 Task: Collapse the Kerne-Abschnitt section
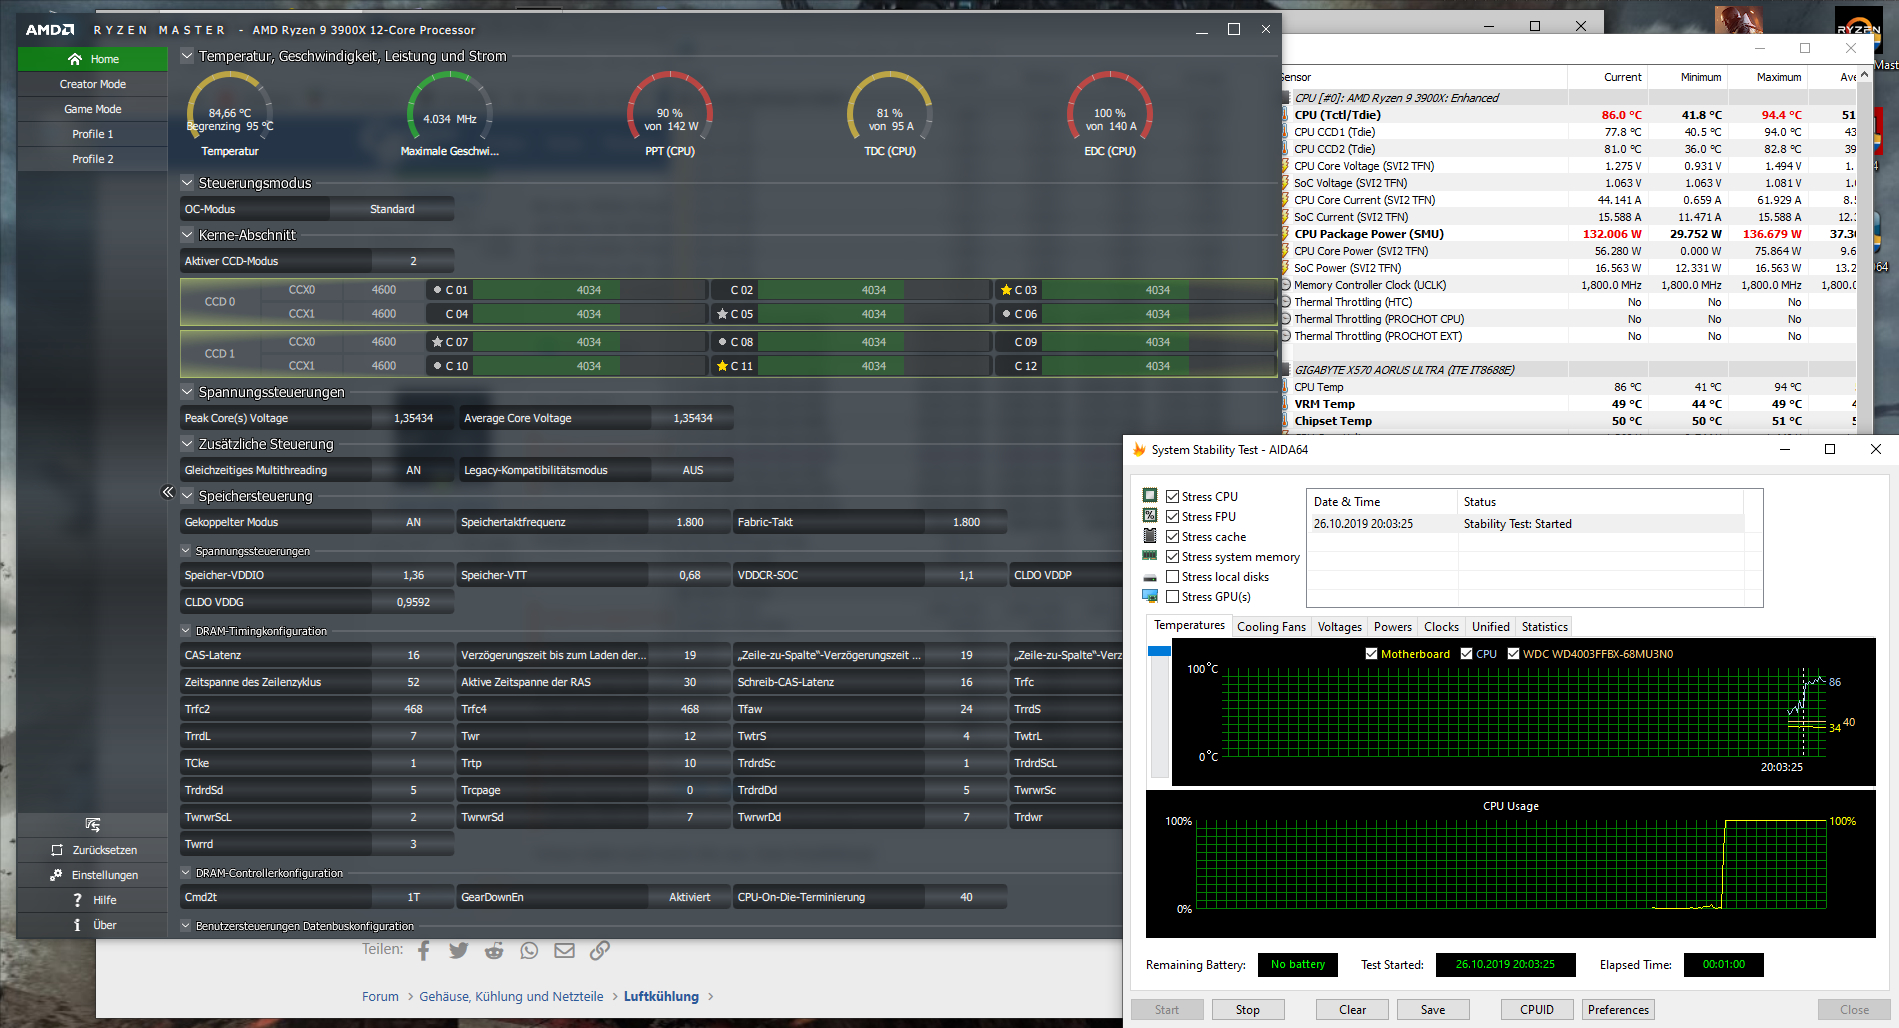(187, 235)
